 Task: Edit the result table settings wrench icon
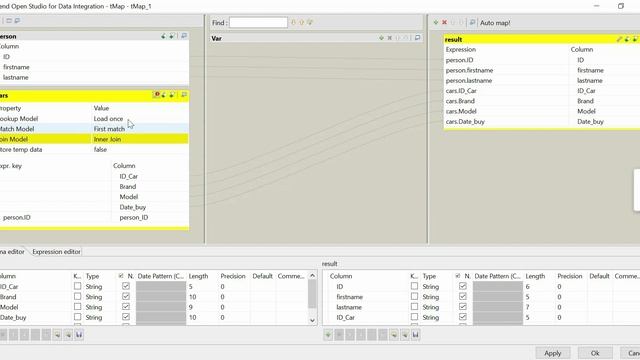619,39
